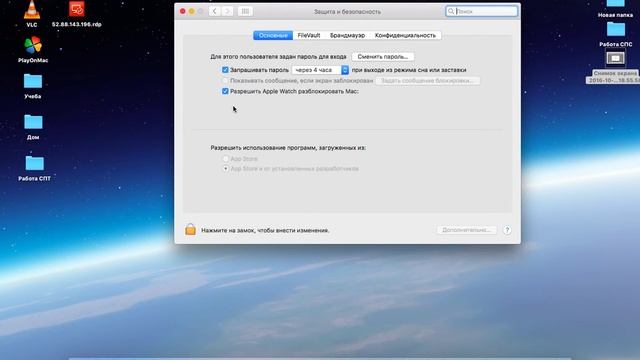The width and height of the screenshot is (640, 360).
Task: Click the Для этого пользователя задан пароль text
Action: click(x=278, y=57)
